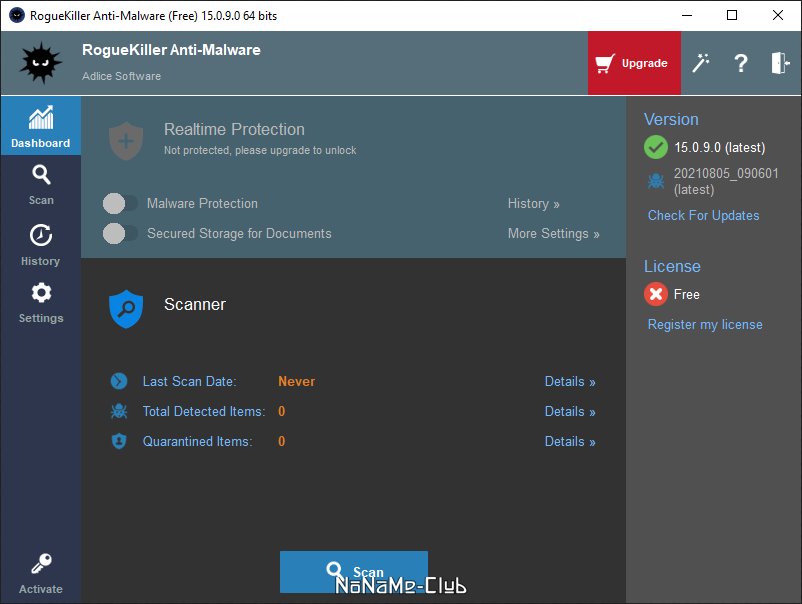Click the 'Adlice Software' subtitle
The width and height of the screenshot is (802, 604).
(122, 76)
